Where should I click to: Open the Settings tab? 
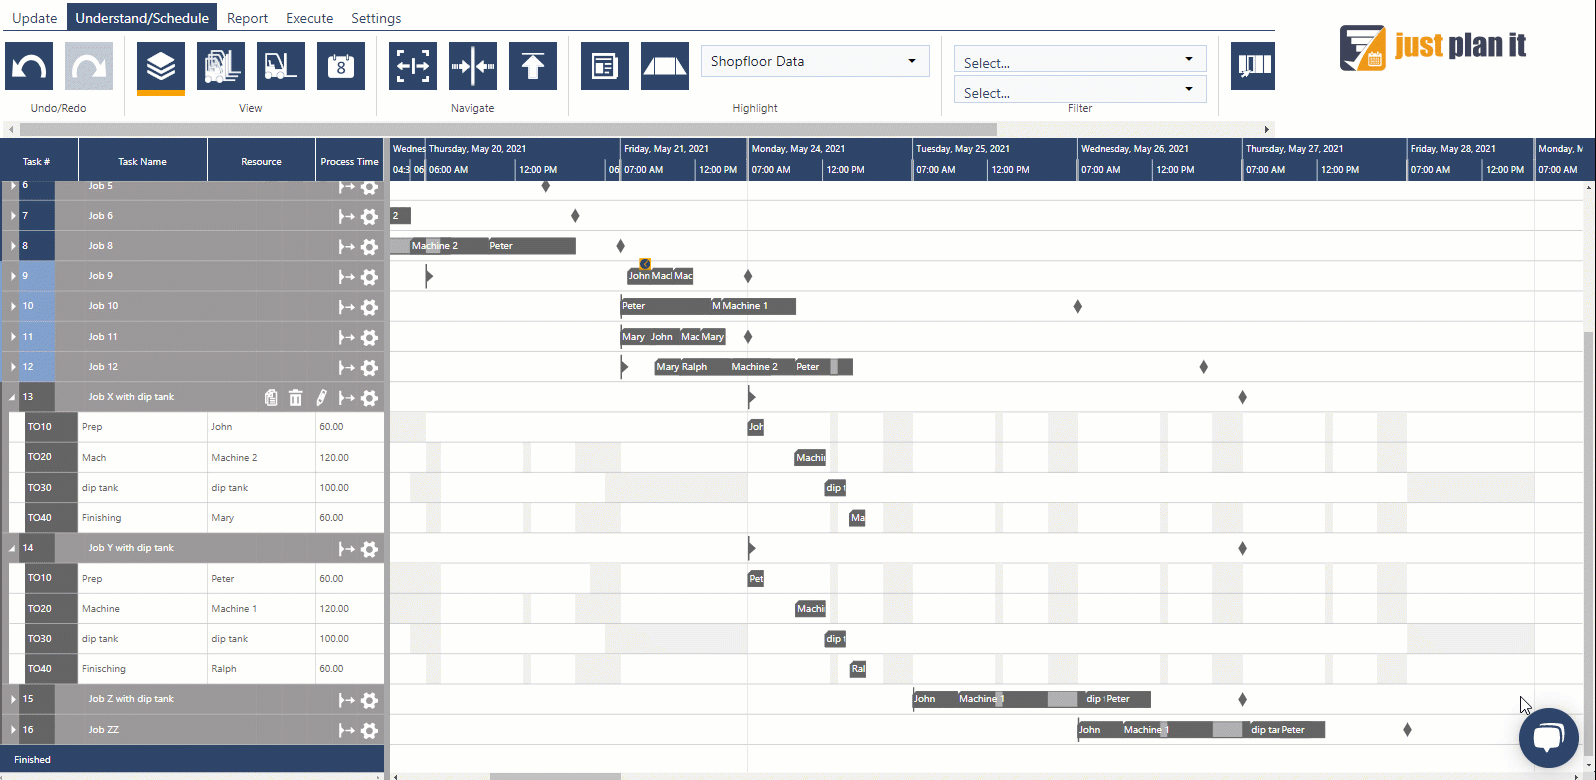[376, 18]
